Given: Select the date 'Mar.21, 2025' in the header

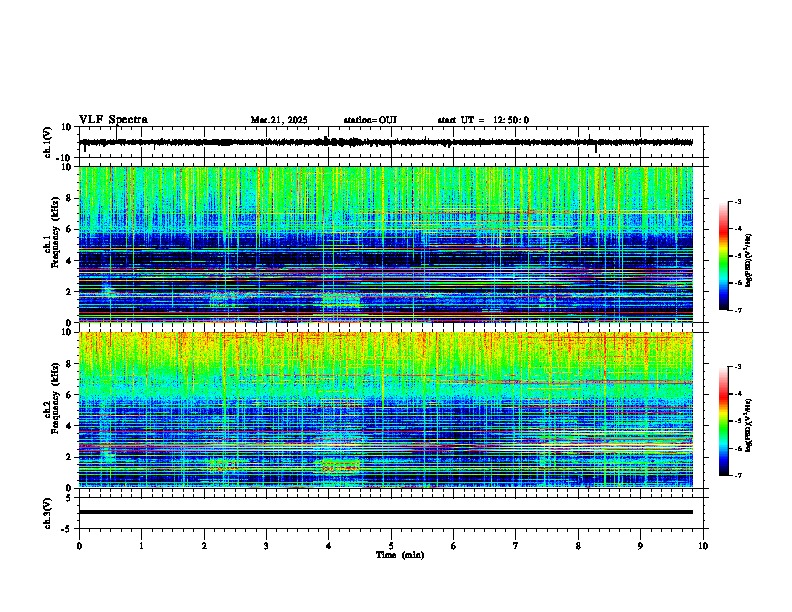Looking at the screenshot, I should click(279, 120).
